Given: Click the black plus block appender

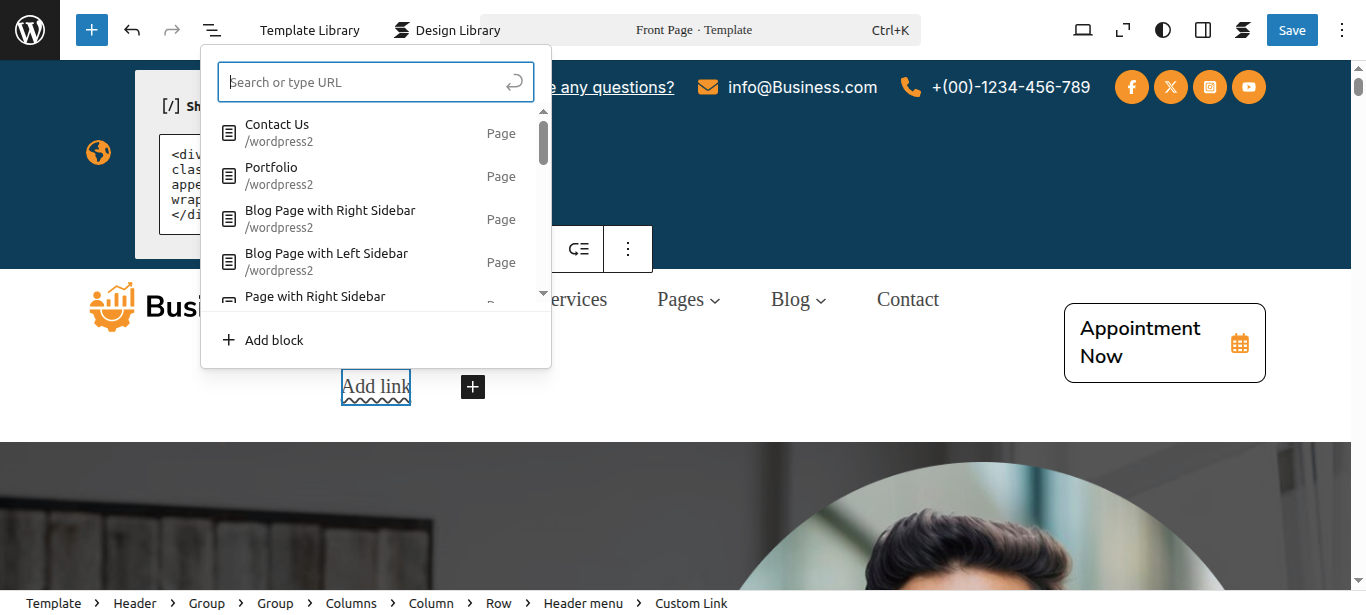Looking at the screenshot, I should (x=473, y=387).
